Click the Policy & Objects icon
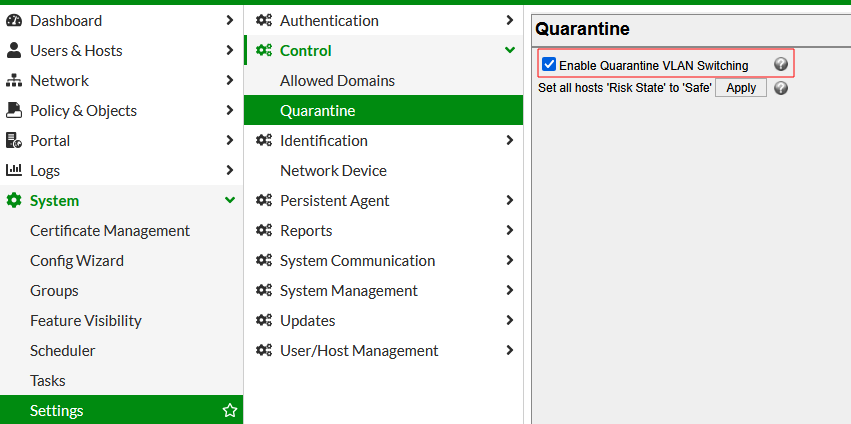The width and height of the screenshot is (851, 424). [14, 110]
